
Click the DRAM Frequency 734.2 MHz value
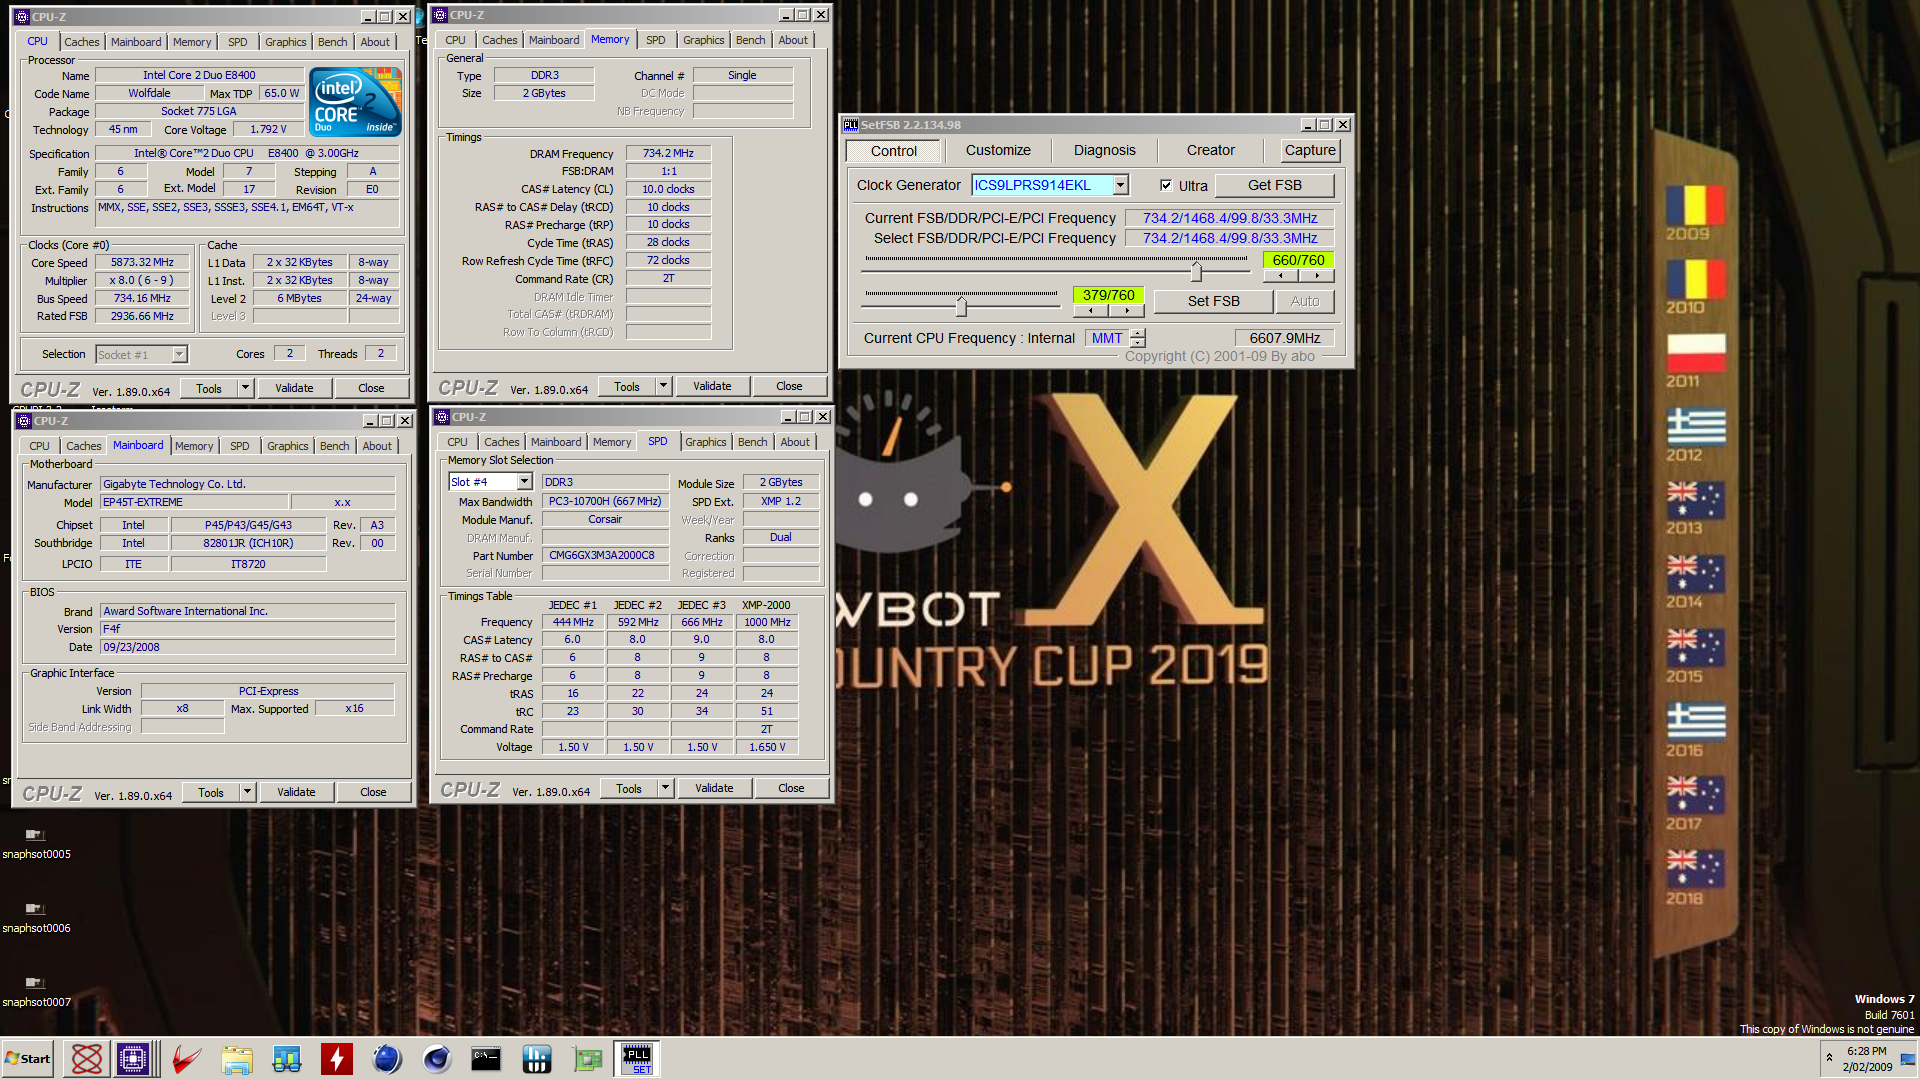668,153
